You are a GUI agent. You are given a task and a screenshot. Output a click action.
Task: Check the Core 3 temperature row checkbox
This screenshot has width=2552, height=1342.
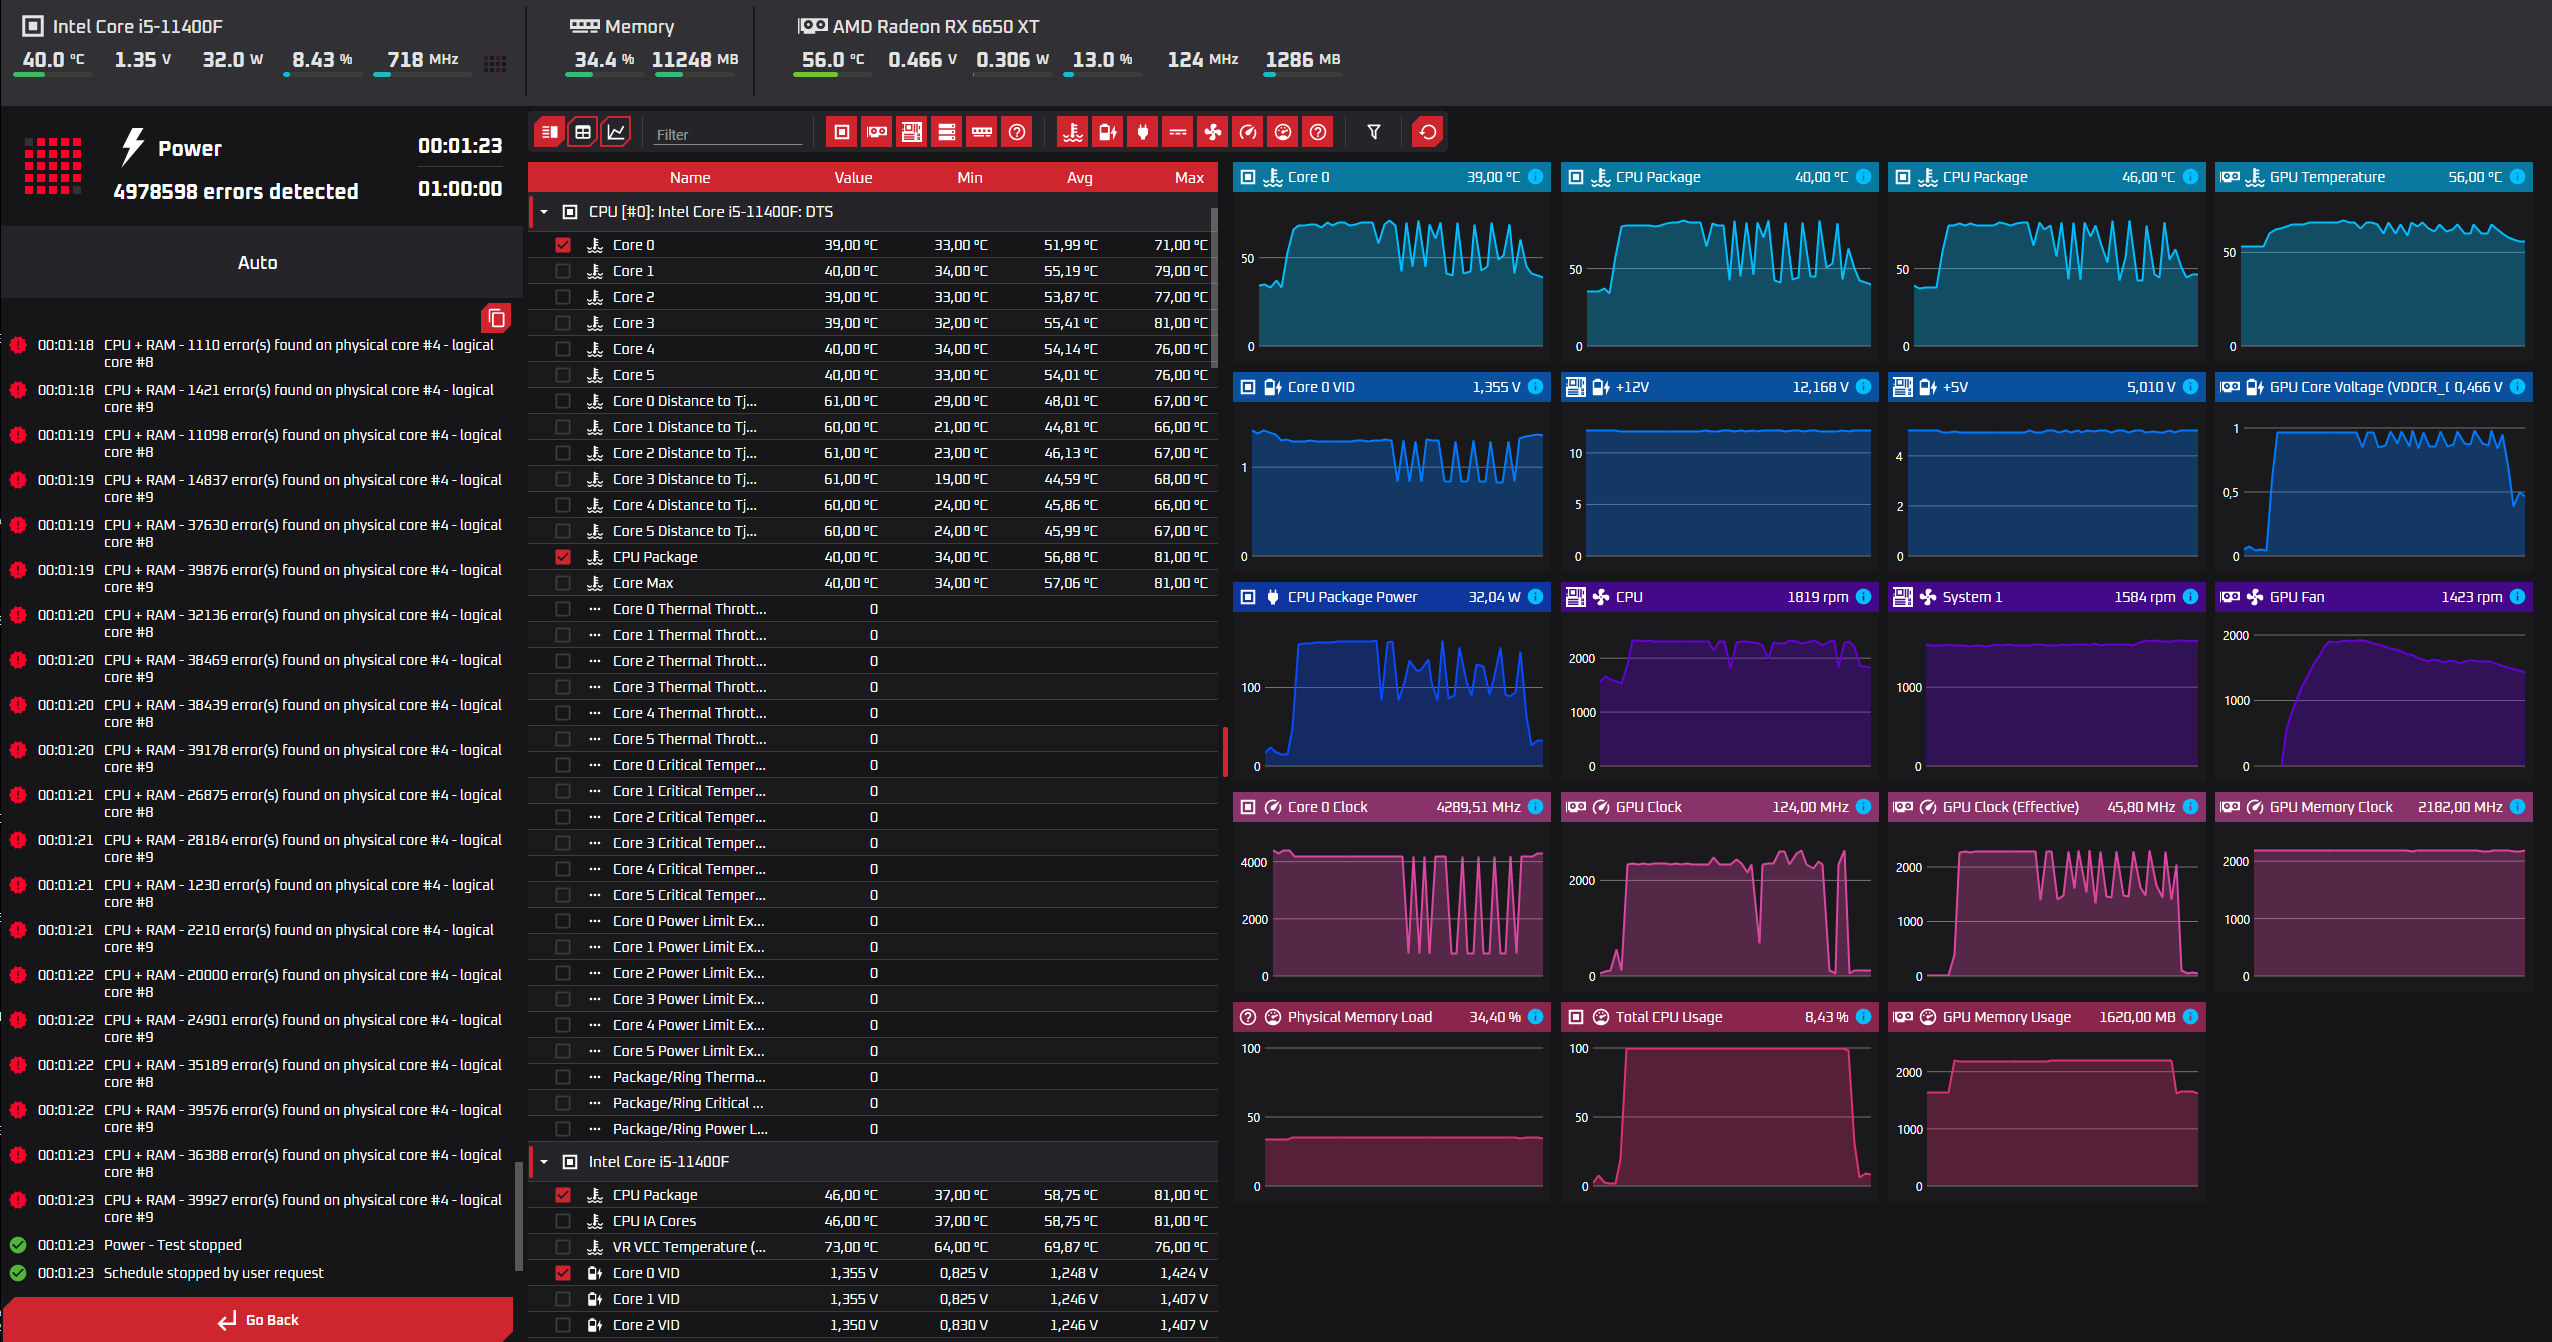(563, 323)
